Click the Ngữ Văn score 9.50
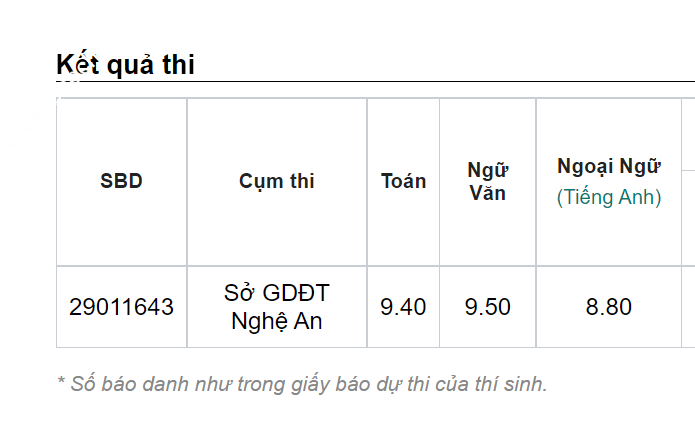695x435 pixels. click(488, 307)
